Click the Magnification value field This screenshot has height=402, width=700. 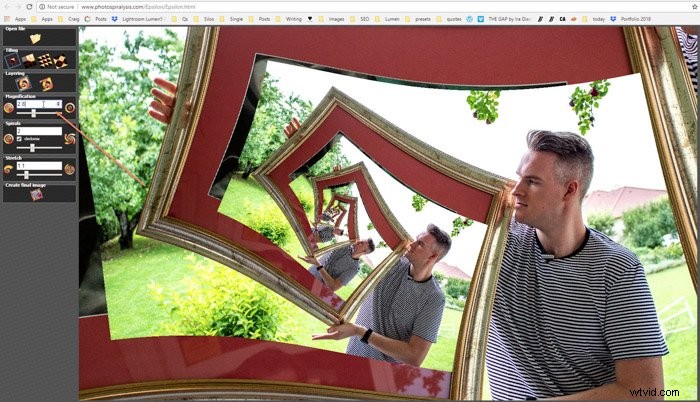(39, 104)
